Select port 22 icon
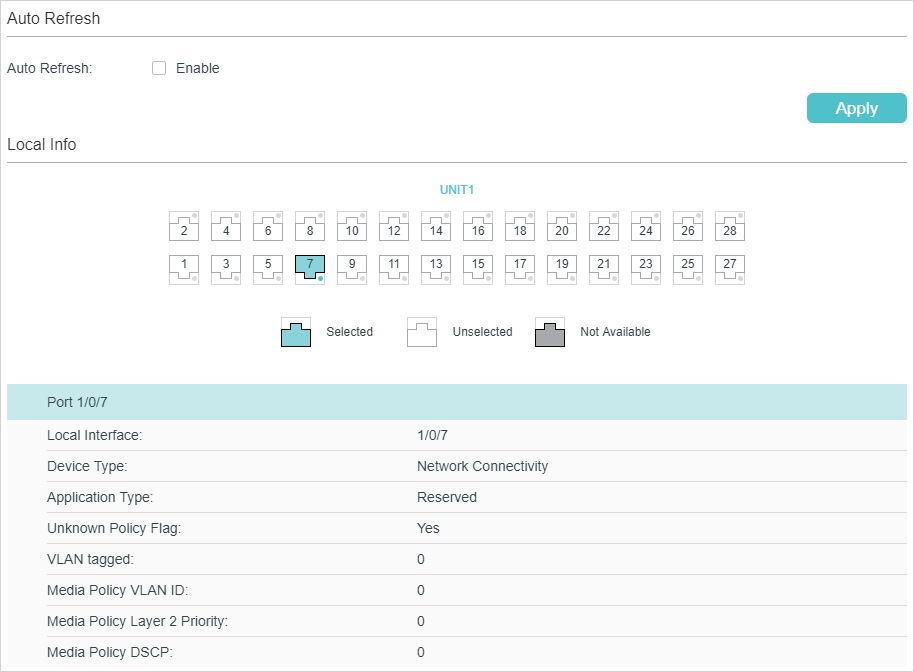 pos(604,227)
